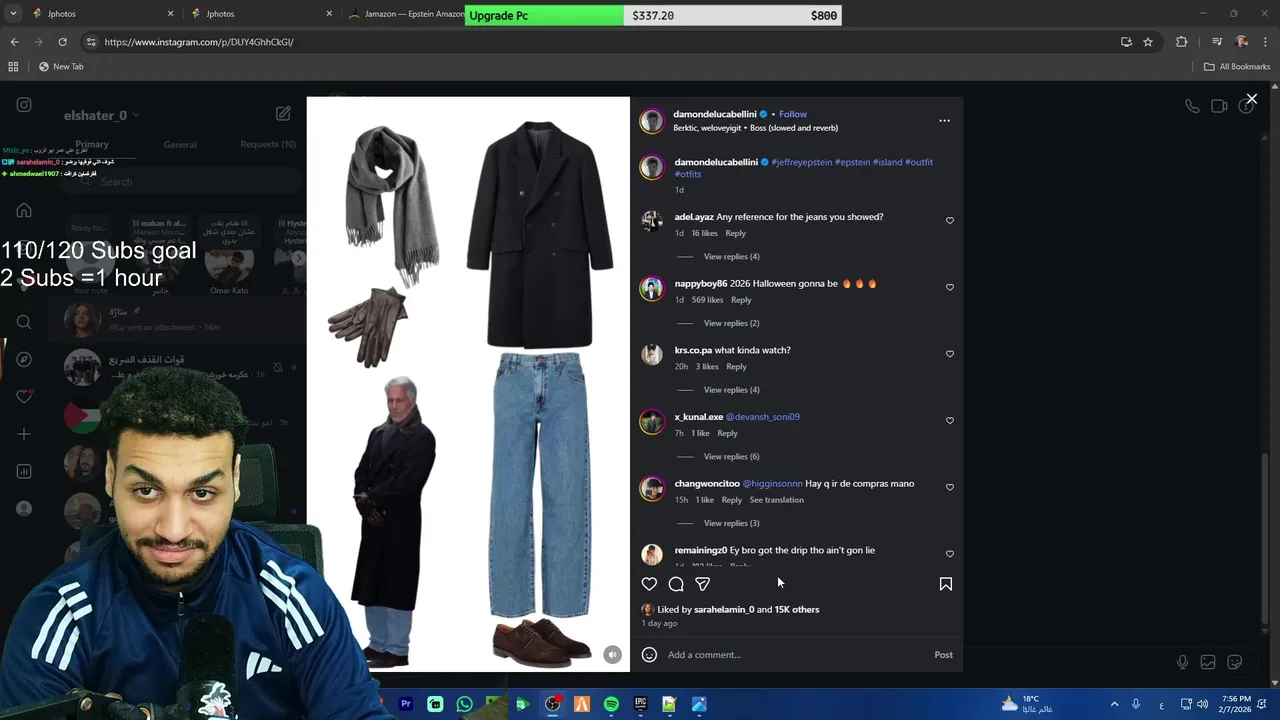1280x720 pixels.
Task: Select the General messages tab
Action: (180, 144)
